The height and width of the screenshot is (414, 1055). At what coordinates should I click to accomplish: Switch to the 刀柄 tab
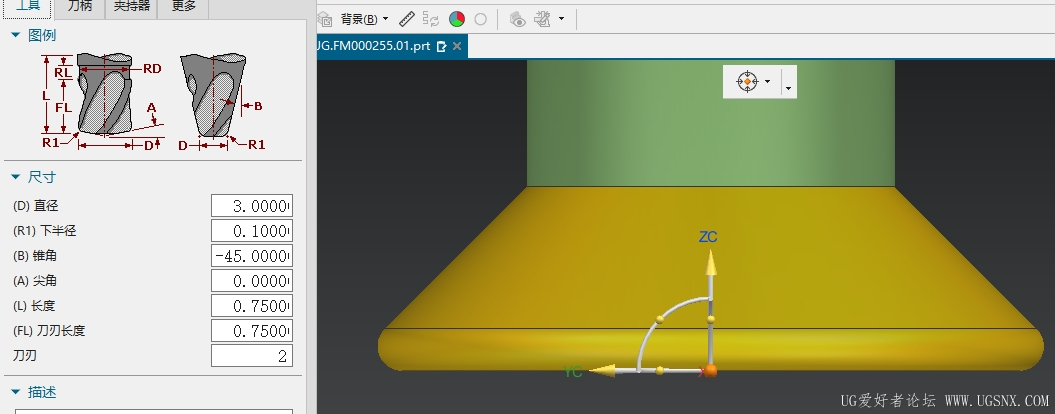tap(79, 7)
